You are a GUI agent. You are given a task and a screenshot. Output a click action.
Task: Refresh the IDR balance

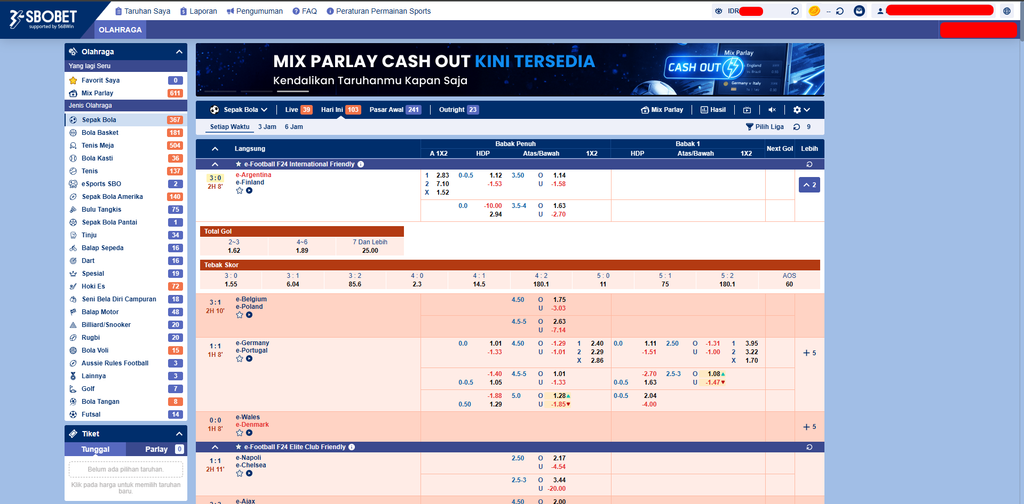(x=795, y=11)
